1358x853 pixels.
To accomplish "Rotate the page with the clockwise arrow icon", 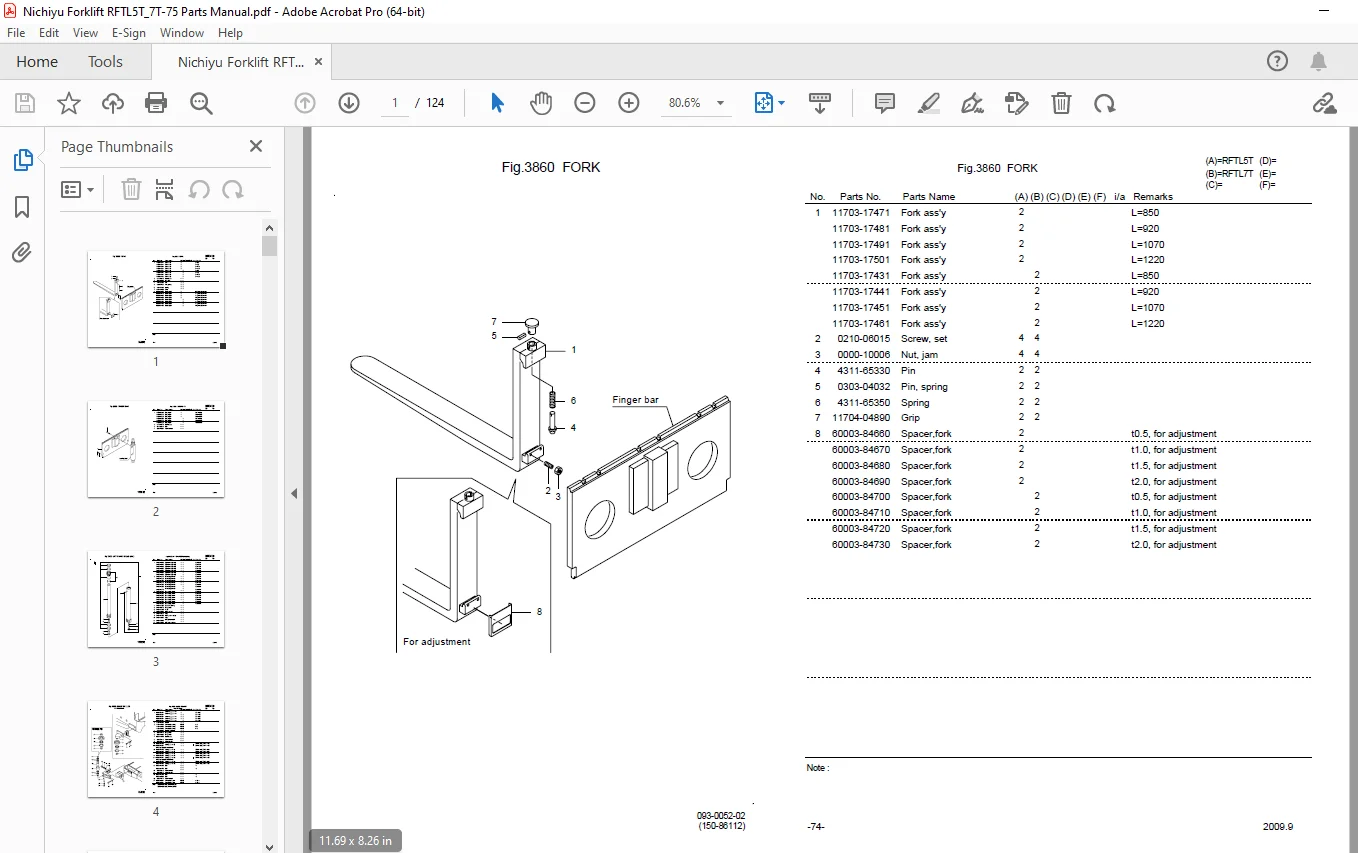I will (x=1105, y=103).
